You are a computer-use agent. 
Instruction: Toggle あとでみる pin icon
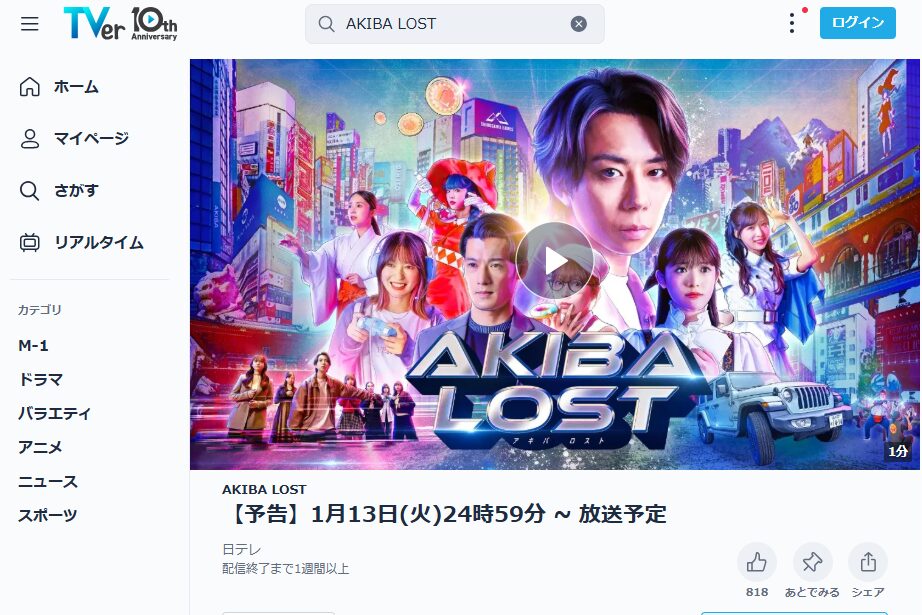[x=812, y=563]
